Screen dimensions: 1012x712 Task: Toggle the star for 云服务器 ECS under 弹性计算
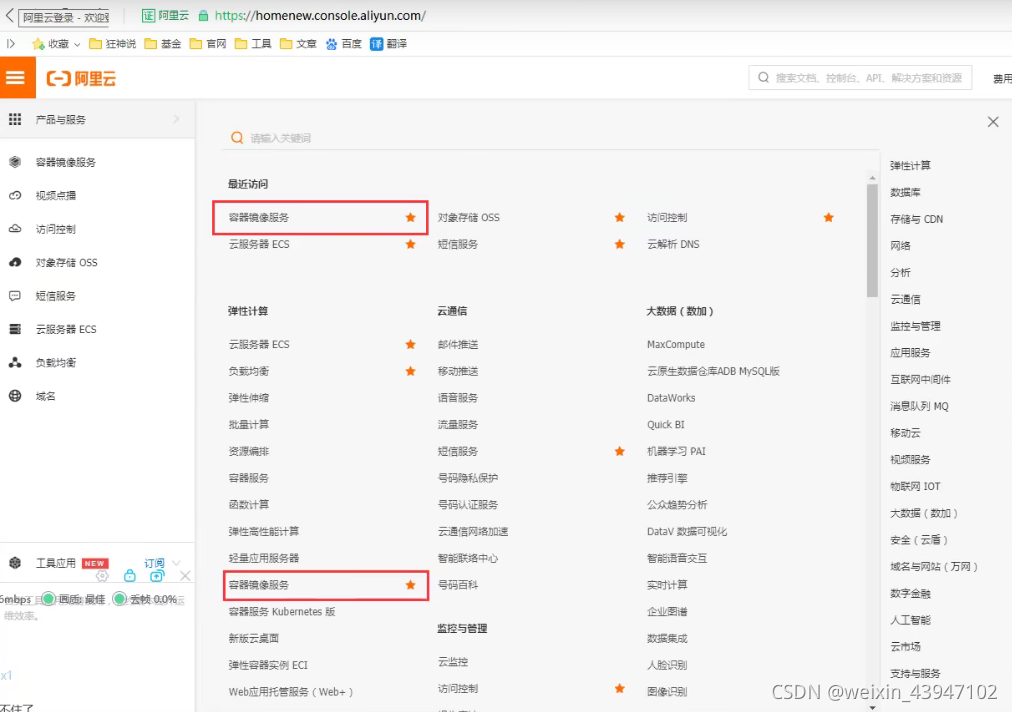coord(410,345)
